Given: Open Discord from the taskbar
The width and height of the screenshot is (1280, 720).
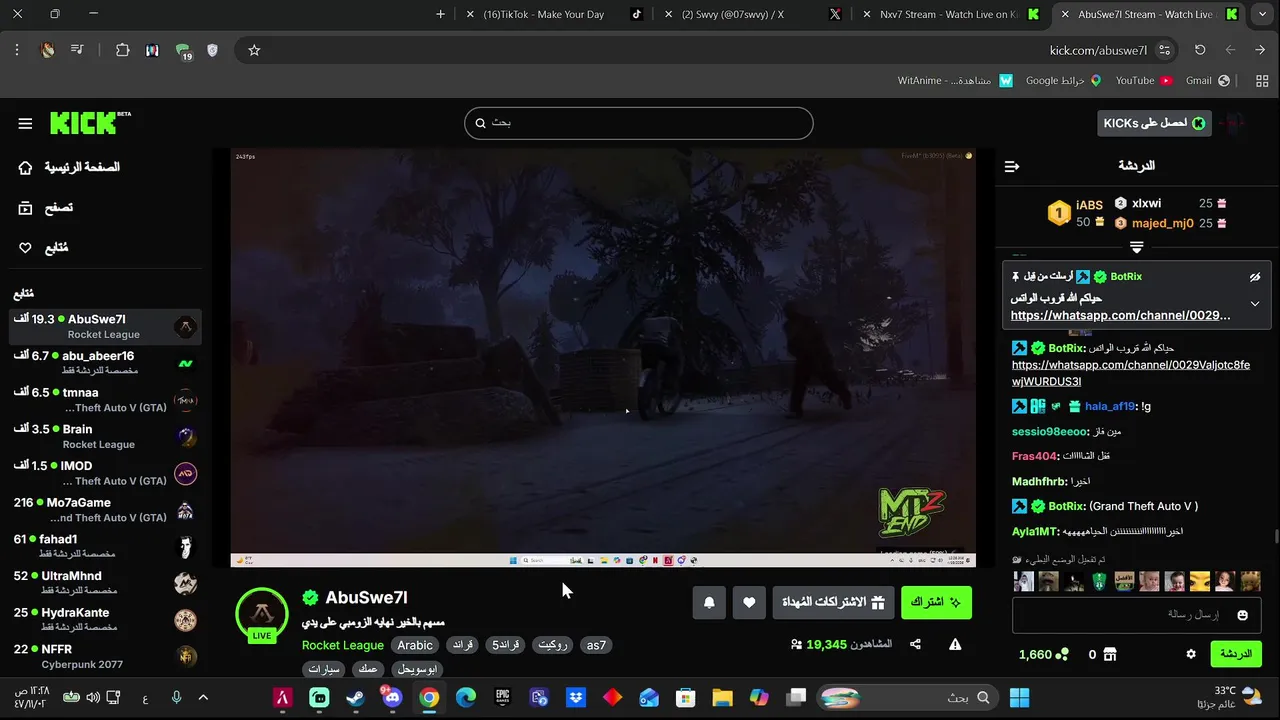Looking at the screenshot, I should 392,697.
